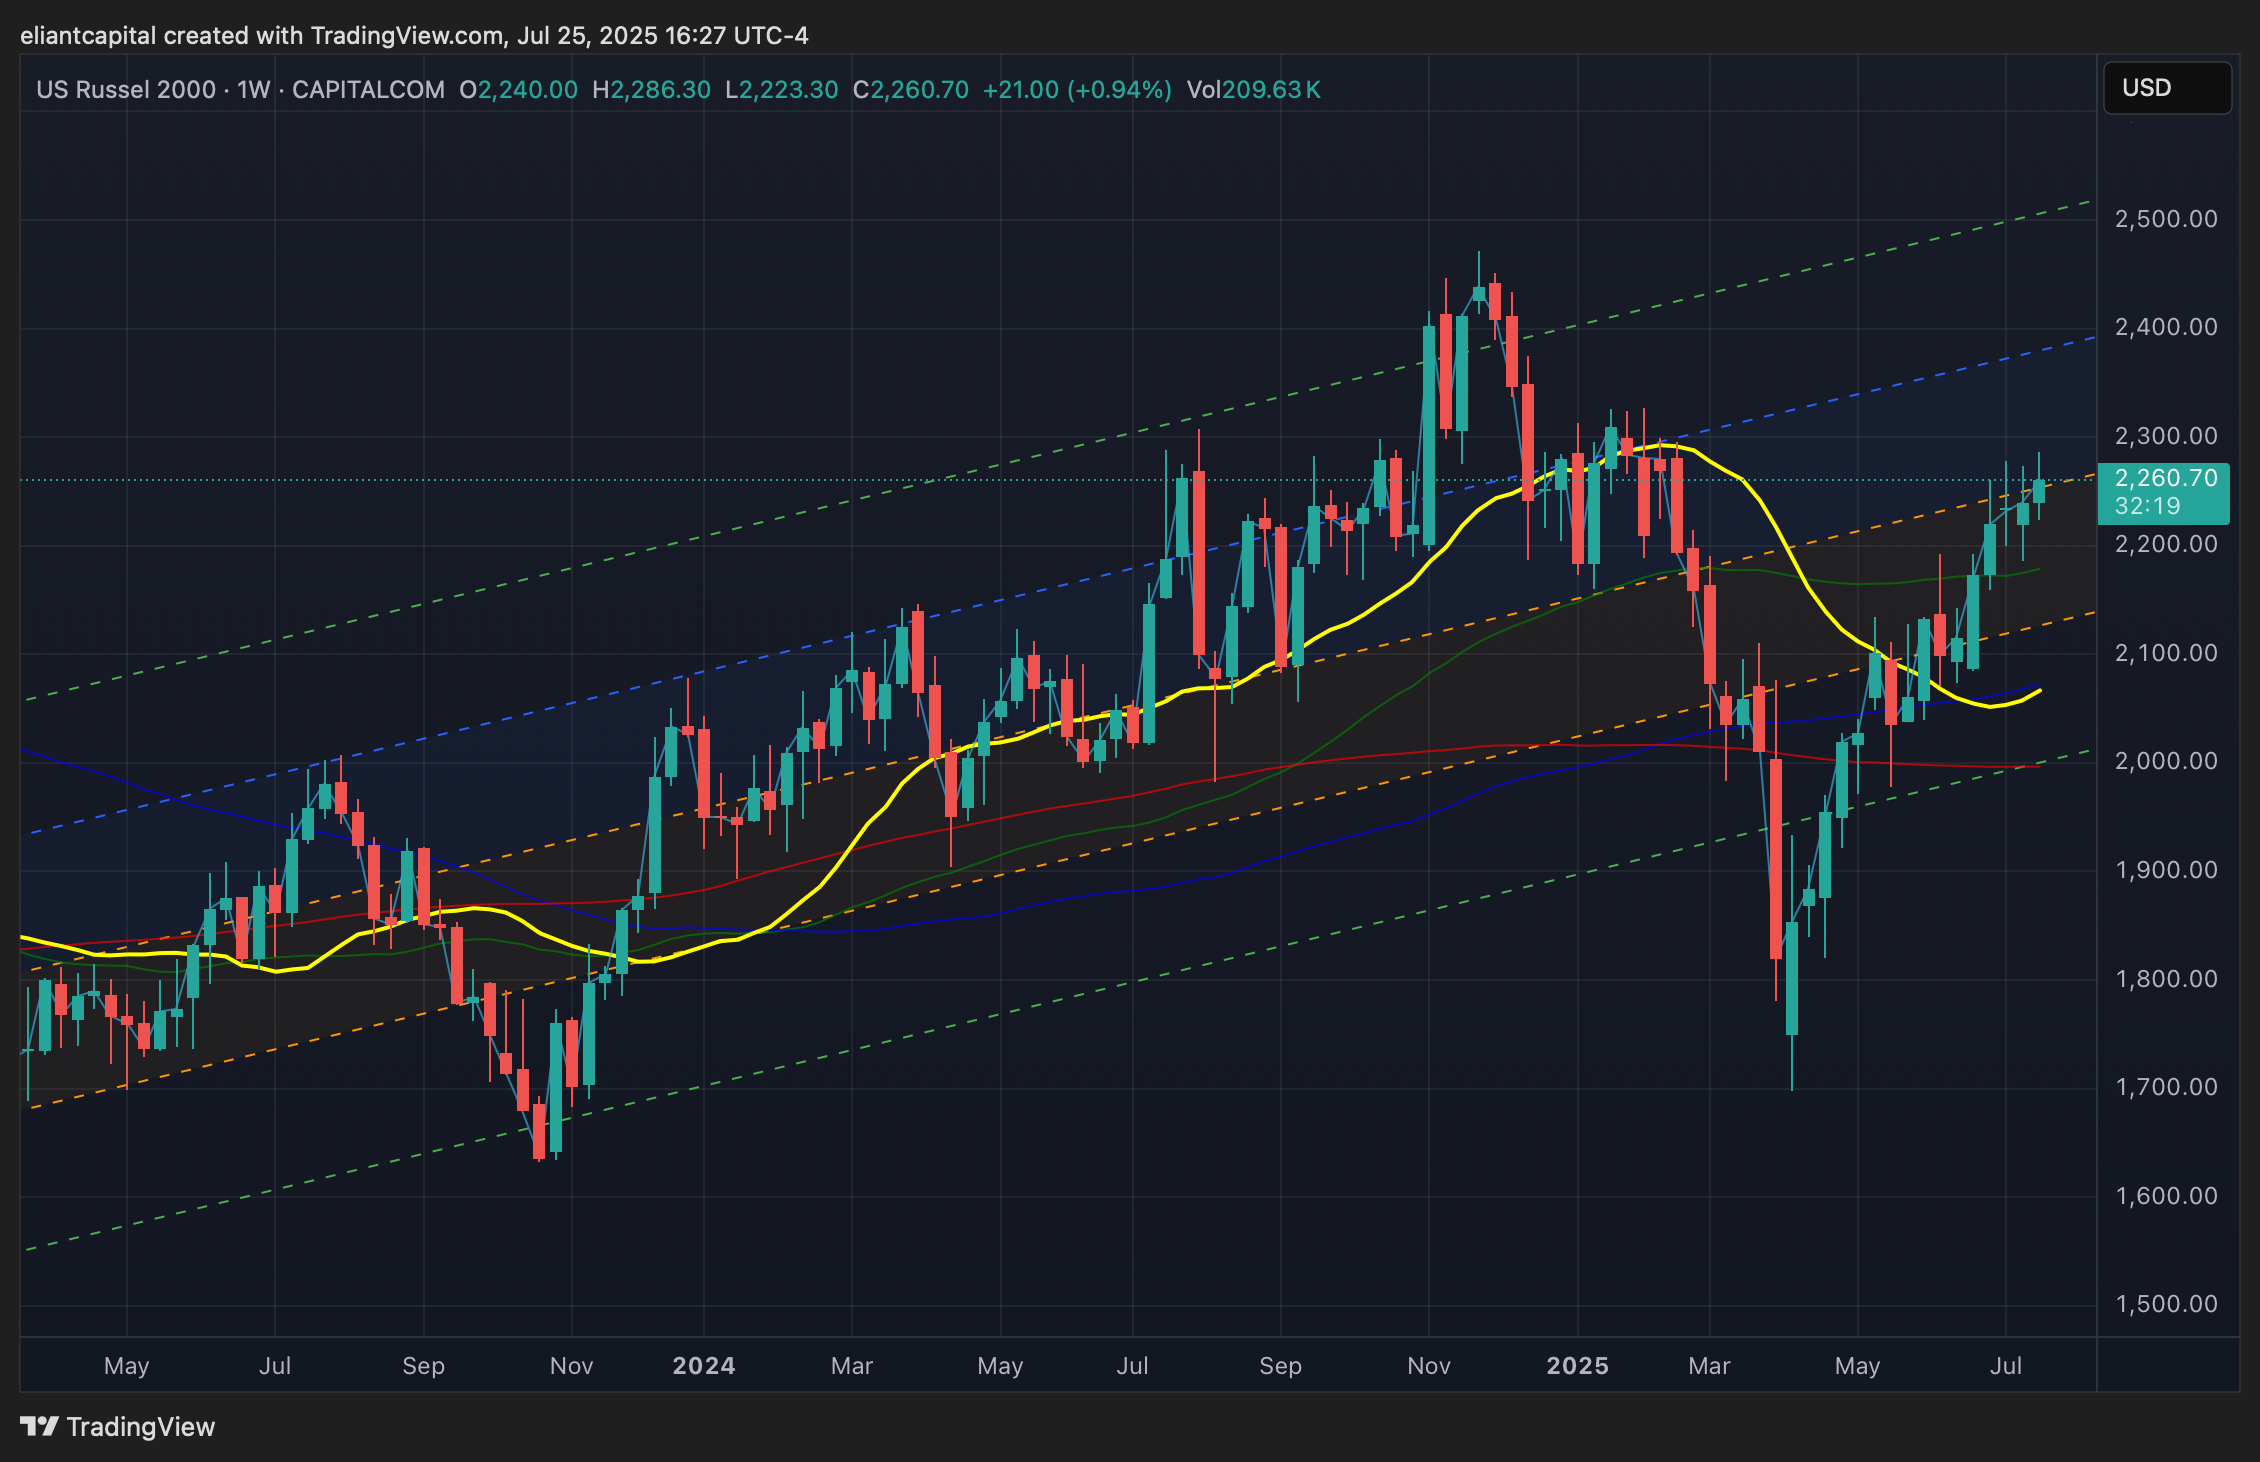Click the latest weekly candle at right edge
2260x1462 pixels.
2038,491
